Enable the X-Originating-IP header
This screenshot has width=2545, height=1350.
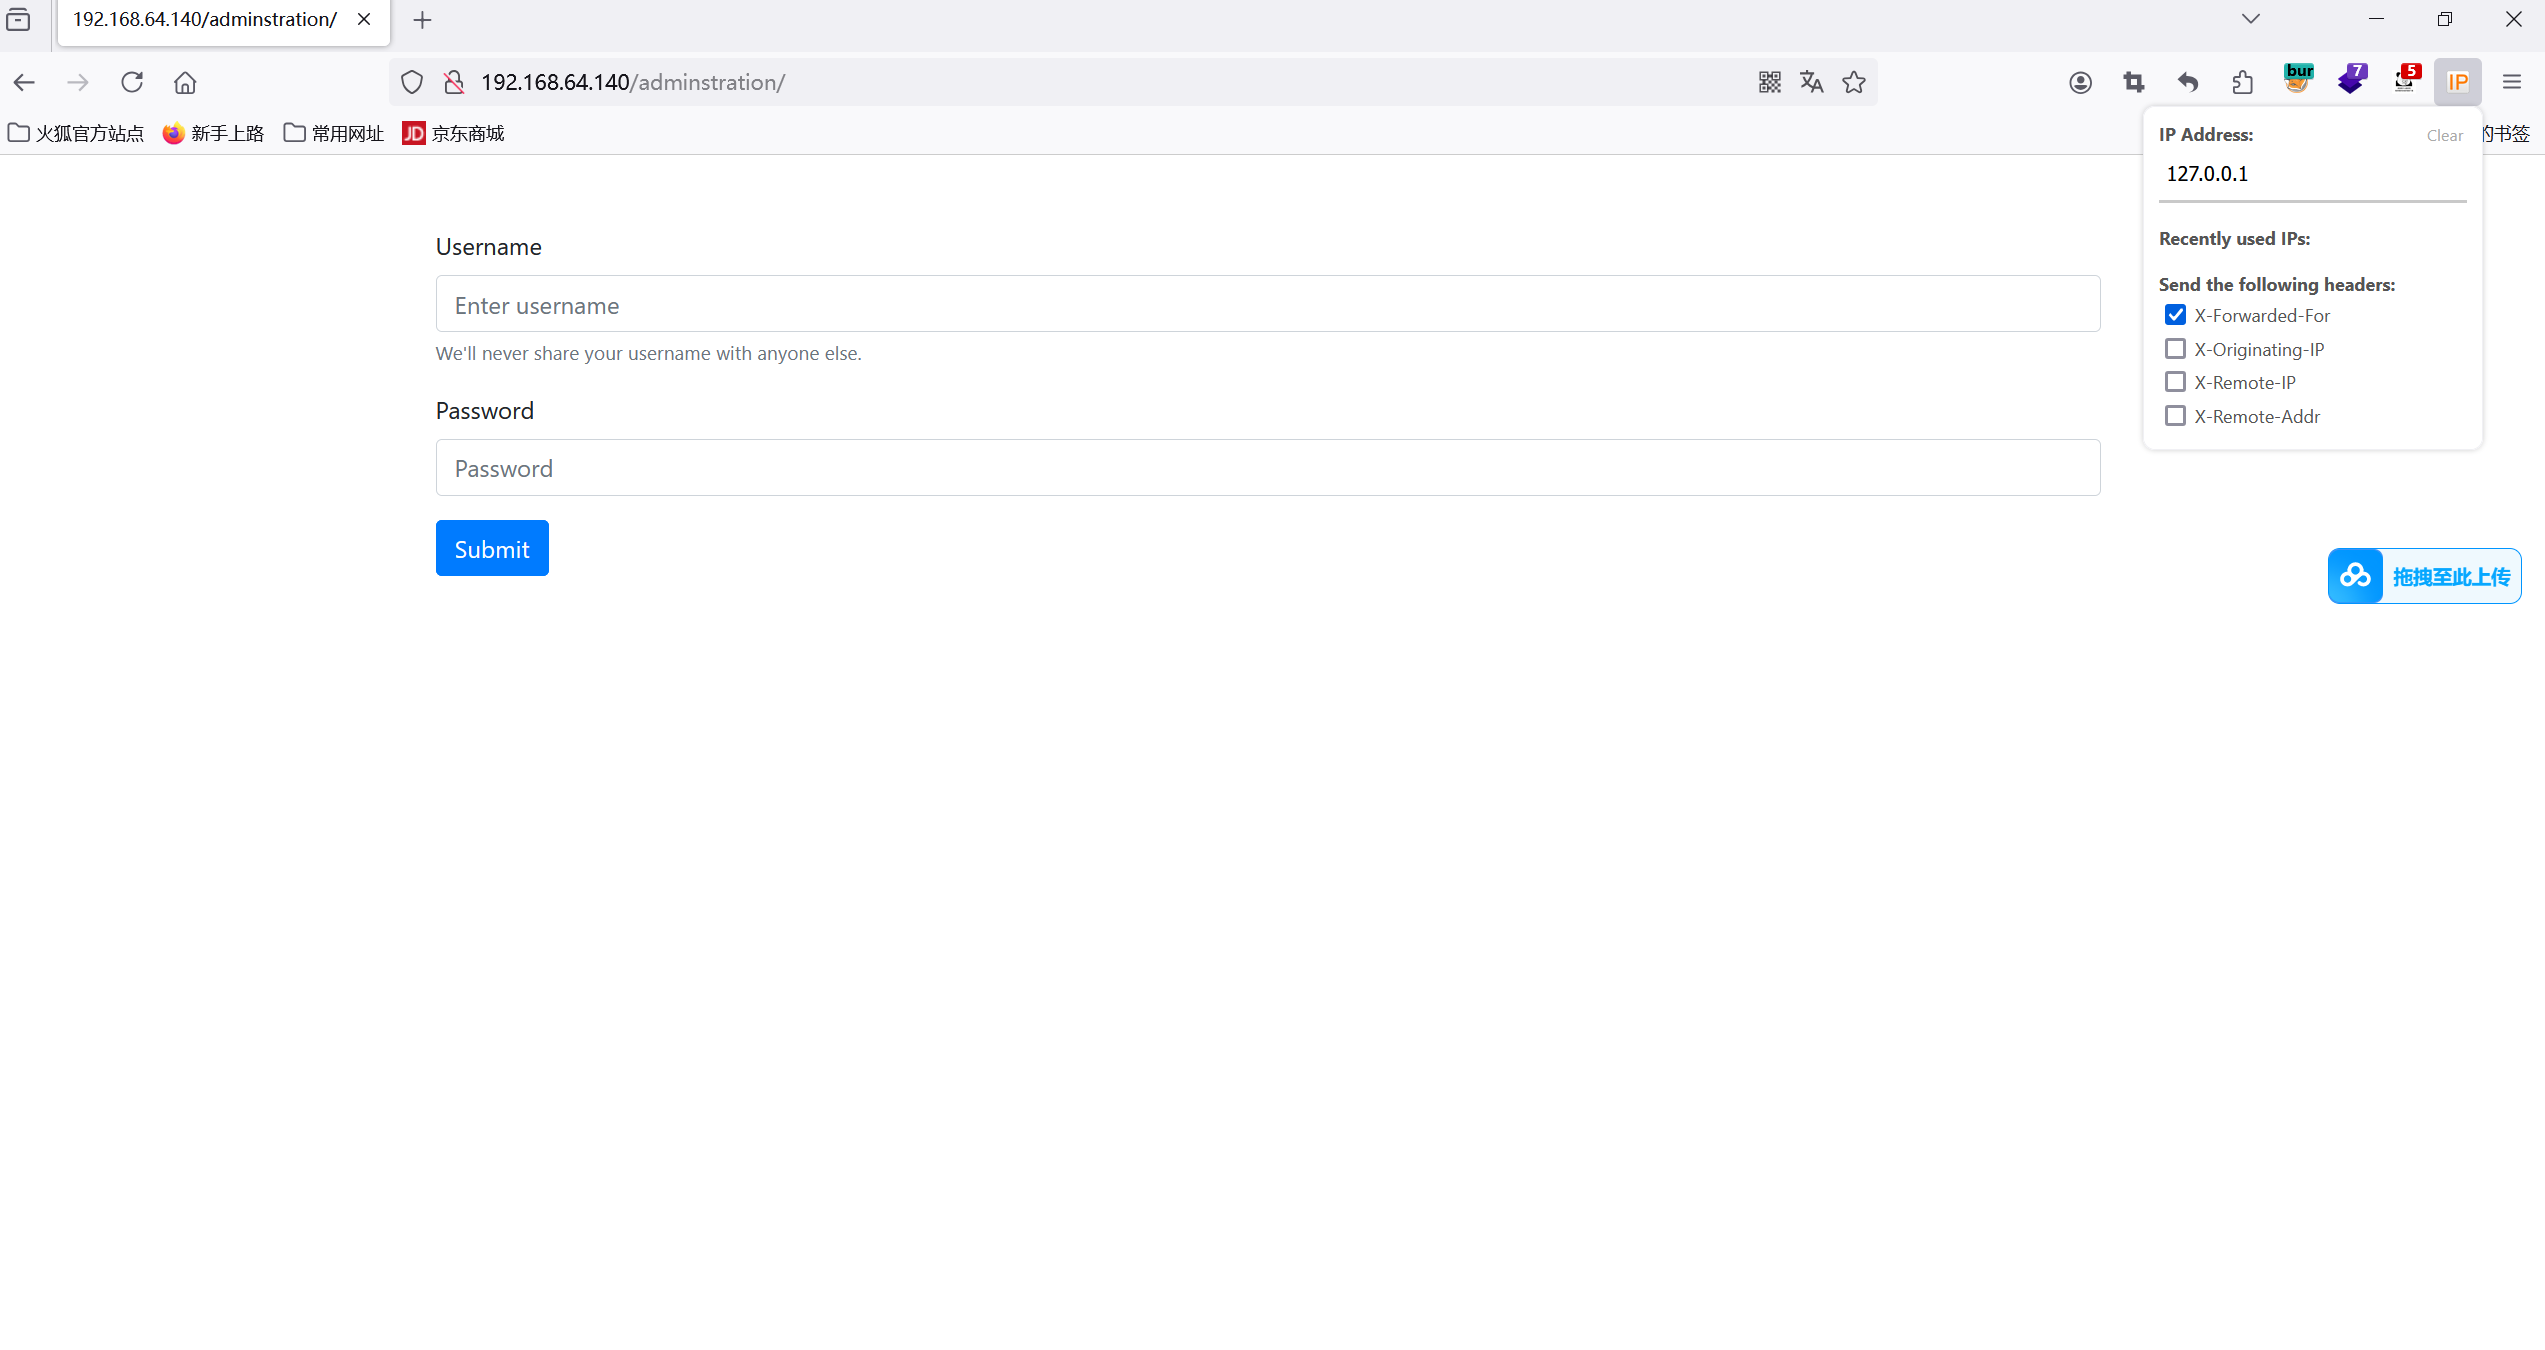point(2175,349)
